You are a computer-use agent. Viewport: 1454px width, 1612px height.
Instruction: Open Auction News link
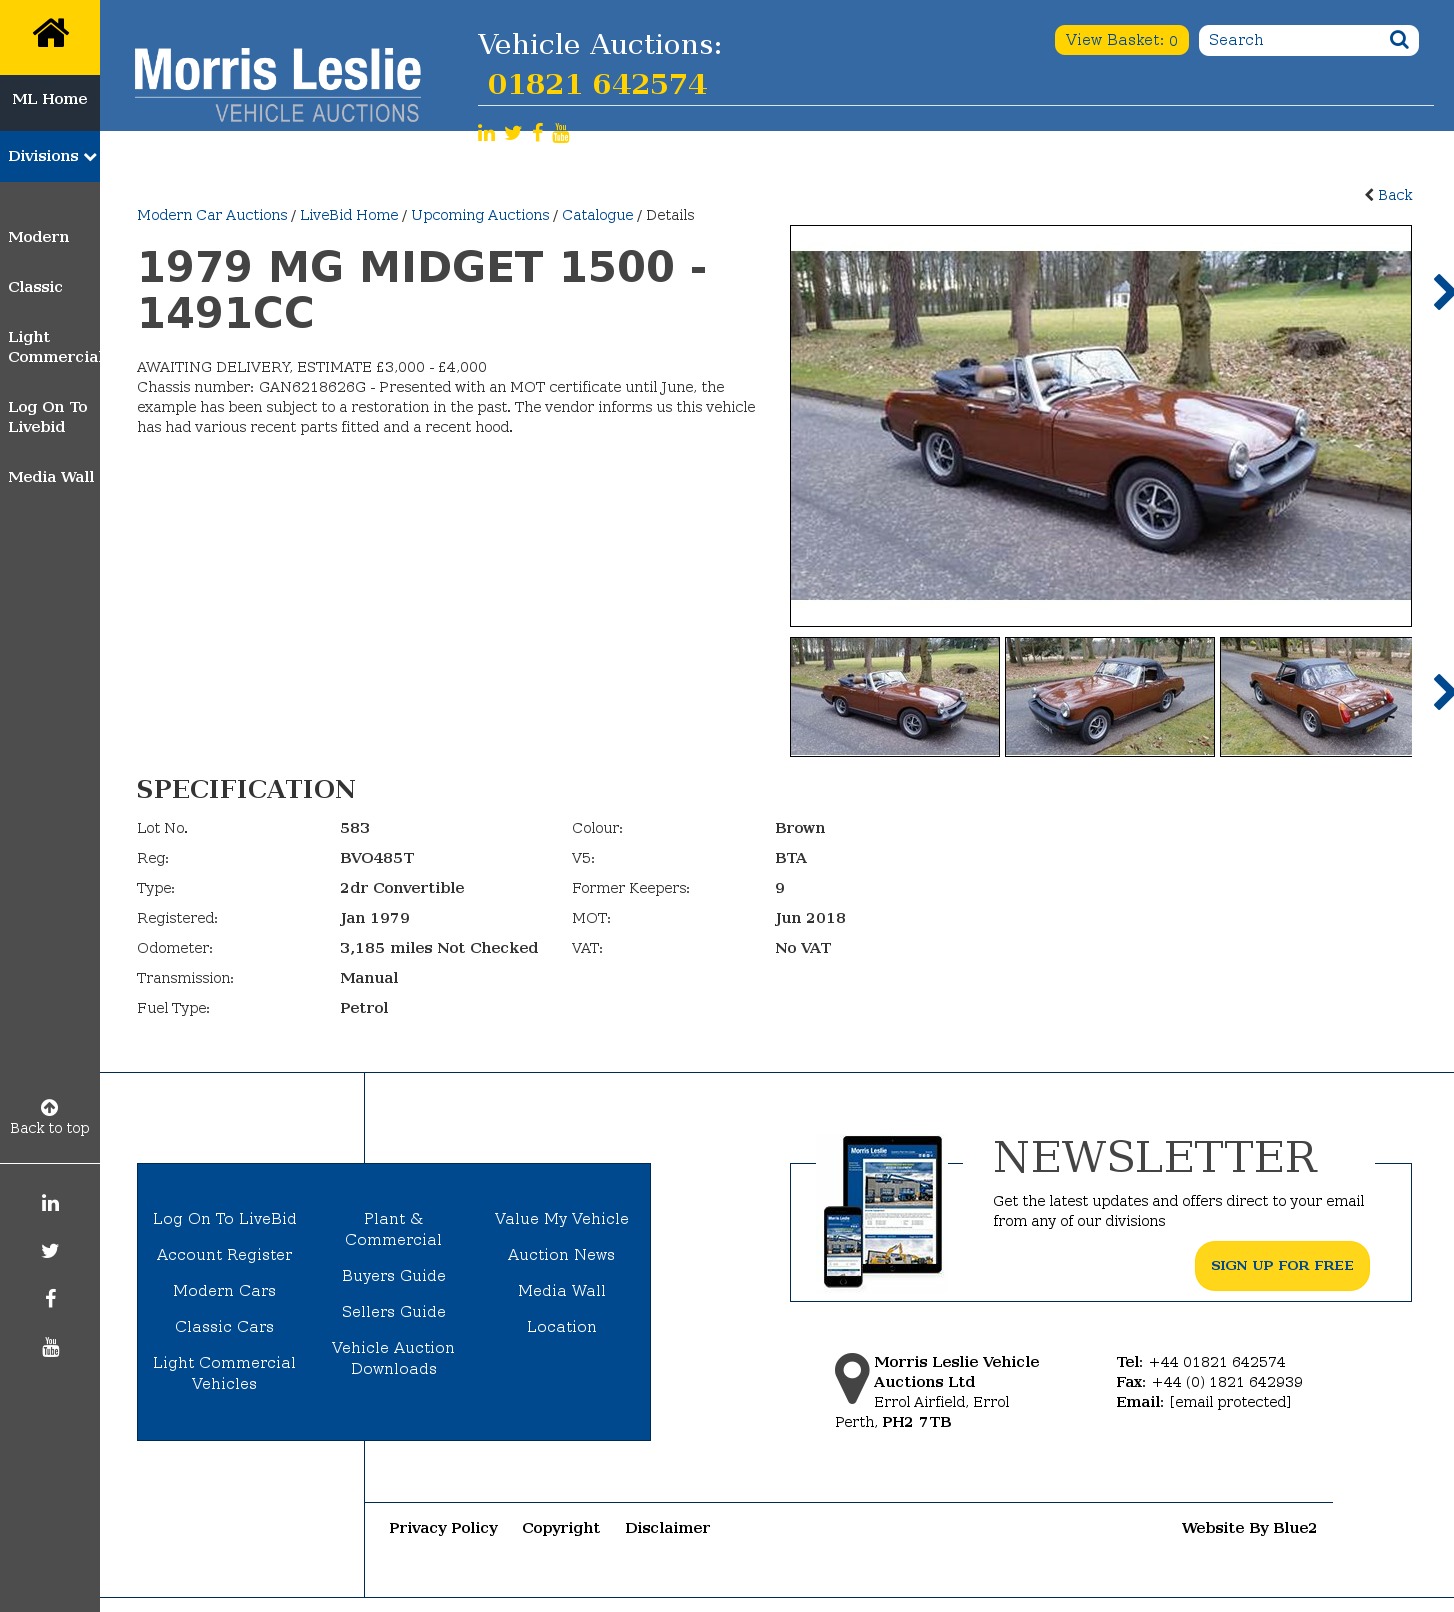point(562,1255)
